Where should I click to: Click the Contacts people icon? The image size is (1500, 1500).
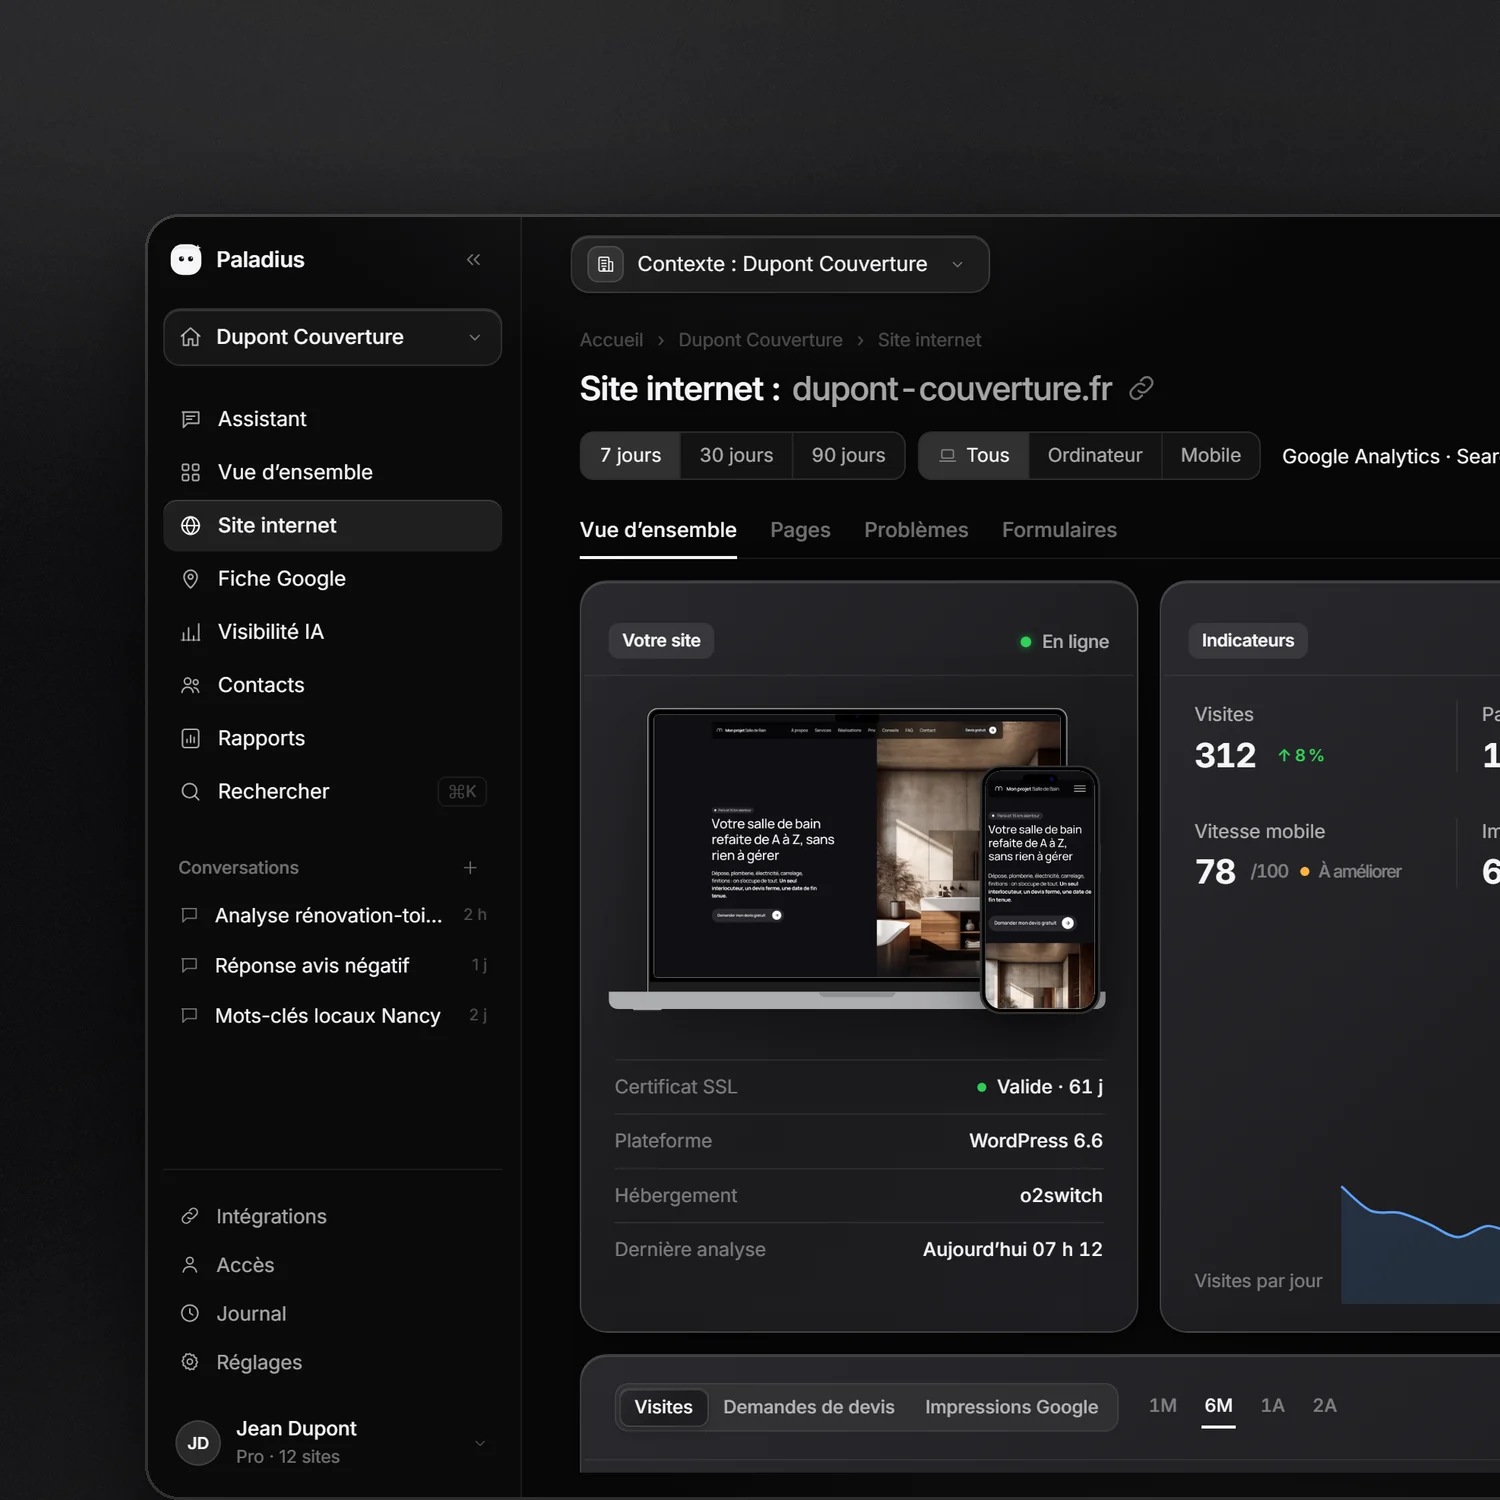click(x=191, y=685)
